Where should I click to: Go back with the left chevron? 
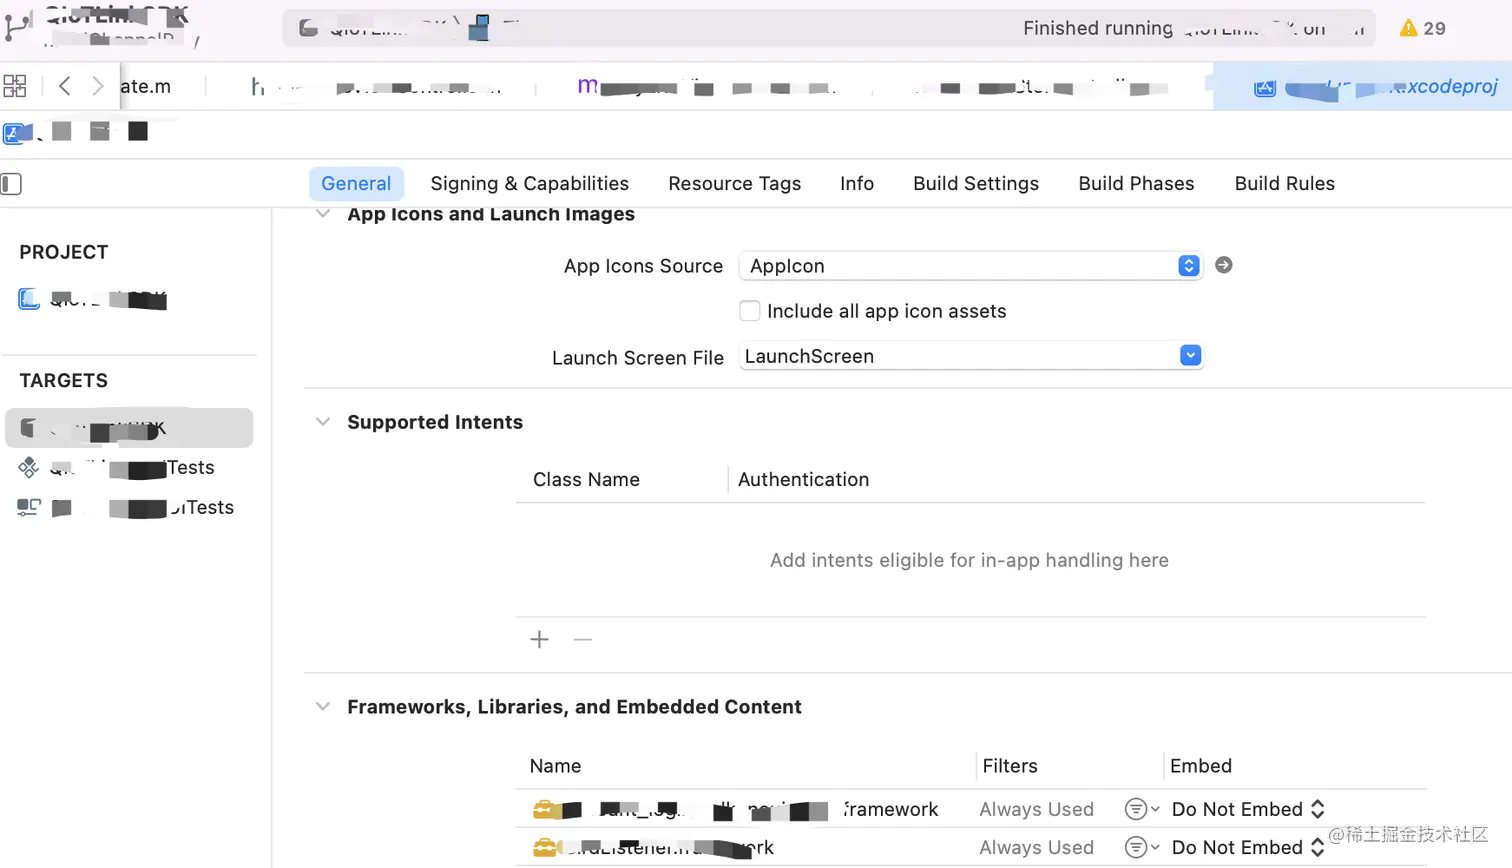(65, 86)
